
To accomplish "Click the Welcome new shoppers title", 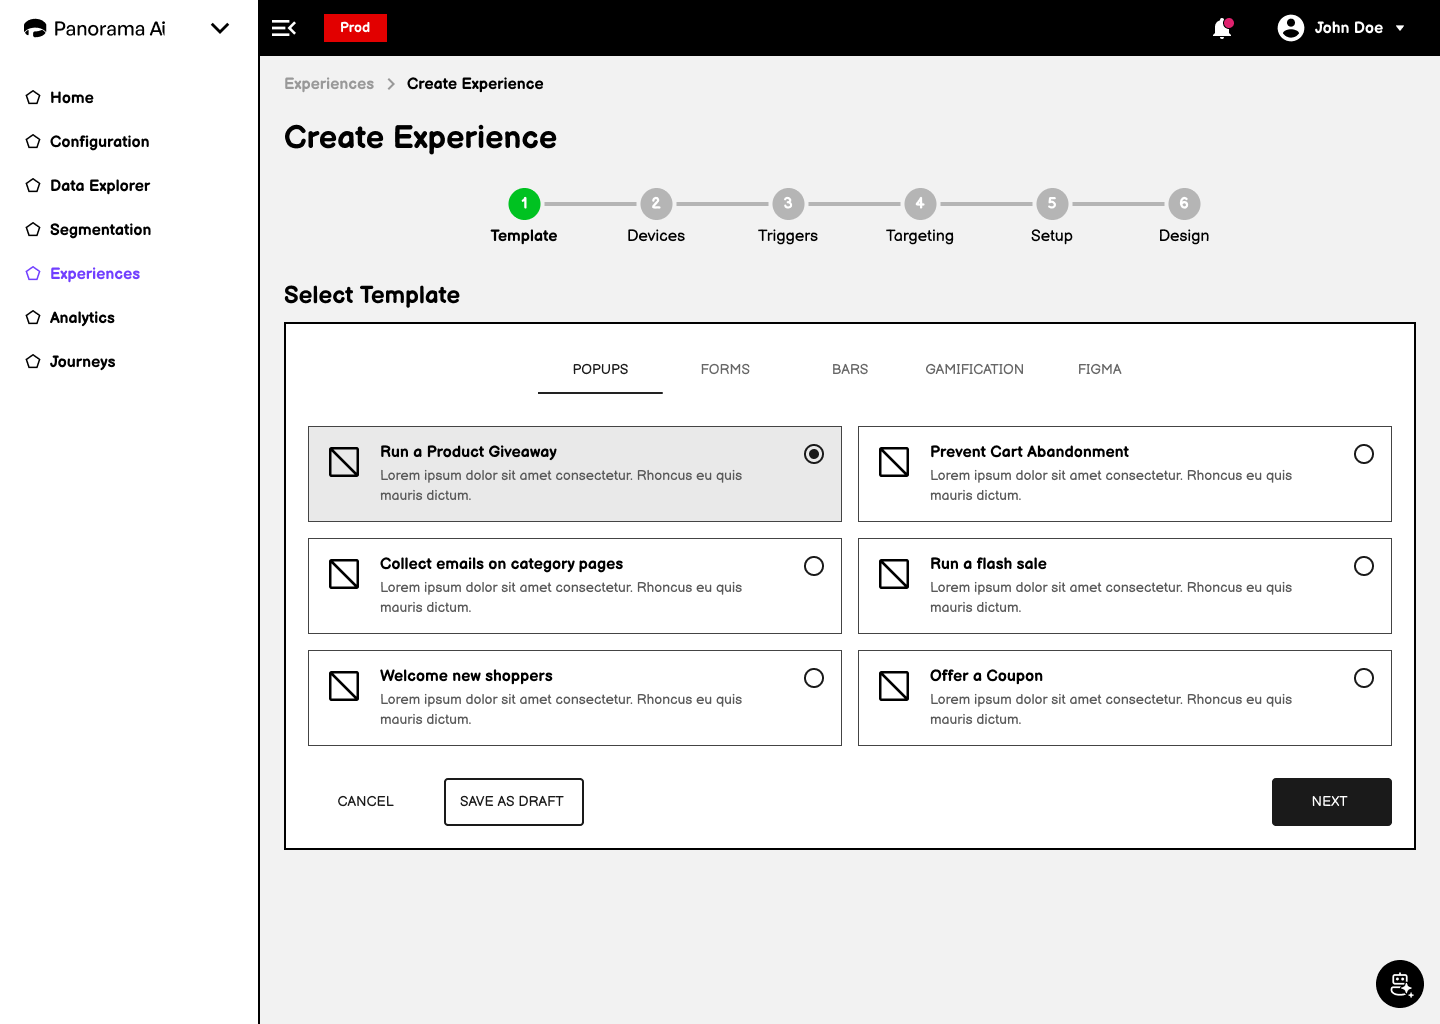I will [466, 676].
